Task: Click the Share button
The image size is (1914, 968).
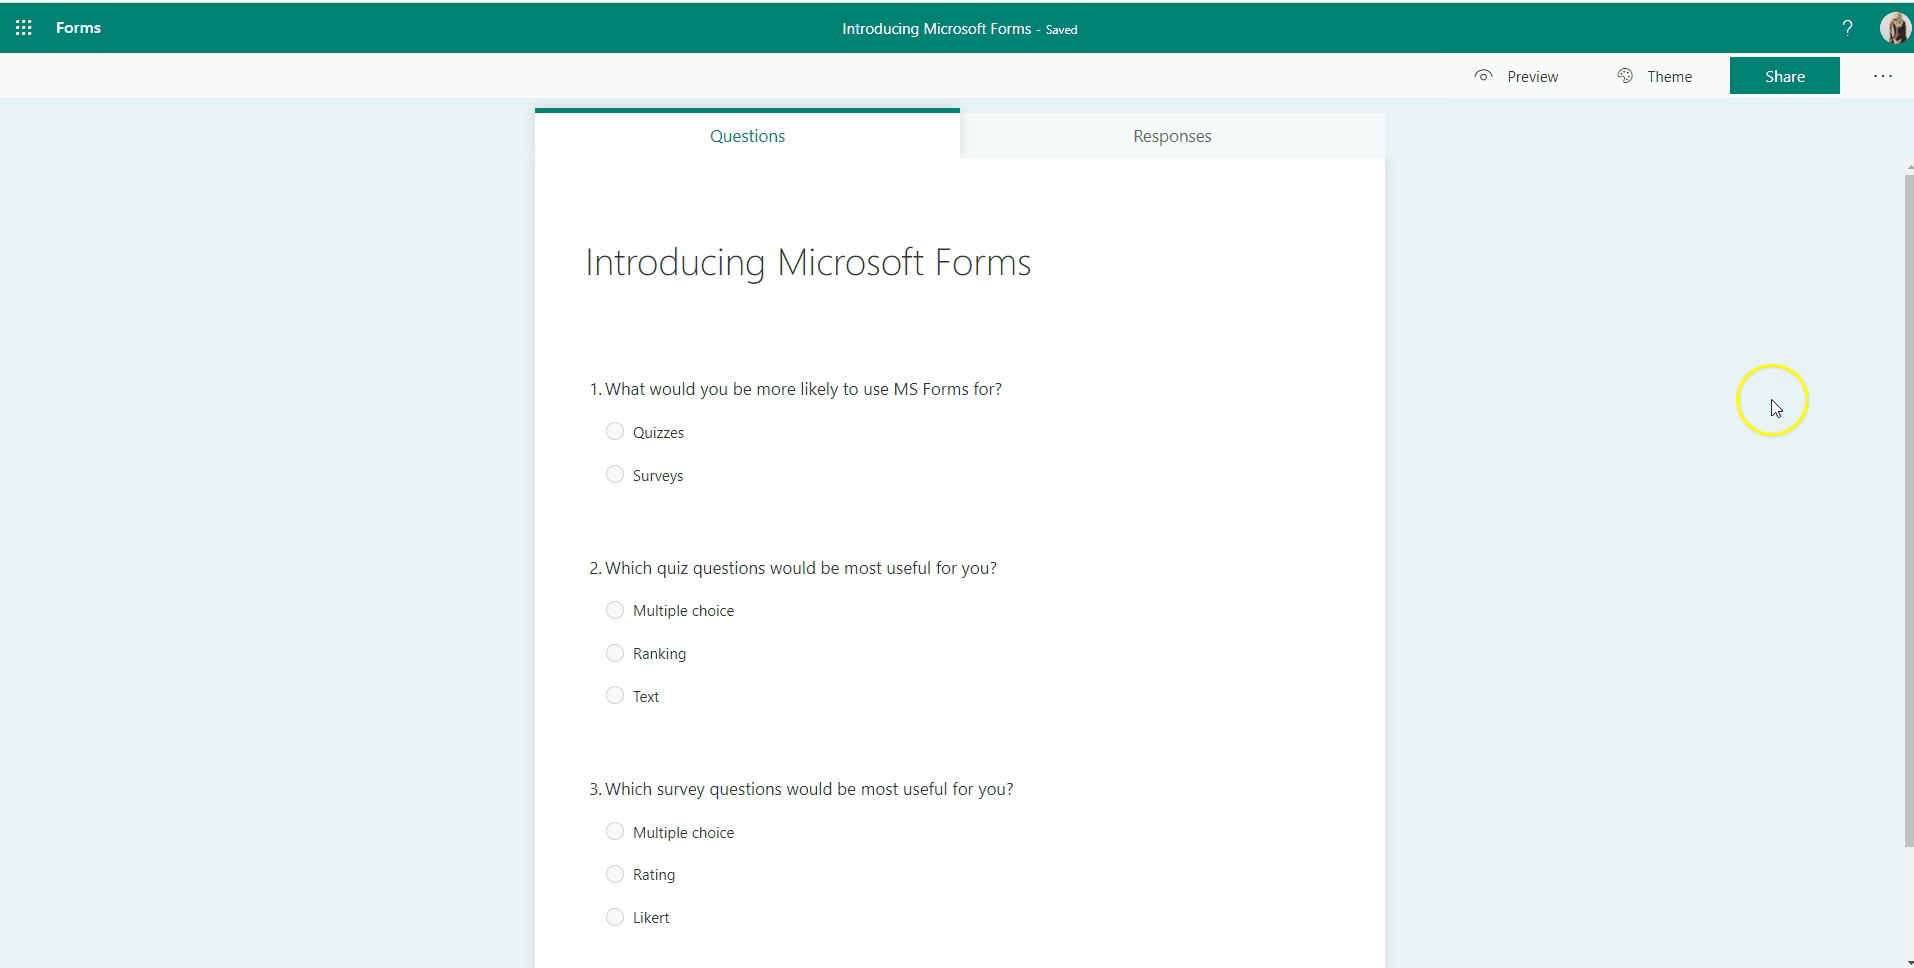Action: [x=1784, y=76]
